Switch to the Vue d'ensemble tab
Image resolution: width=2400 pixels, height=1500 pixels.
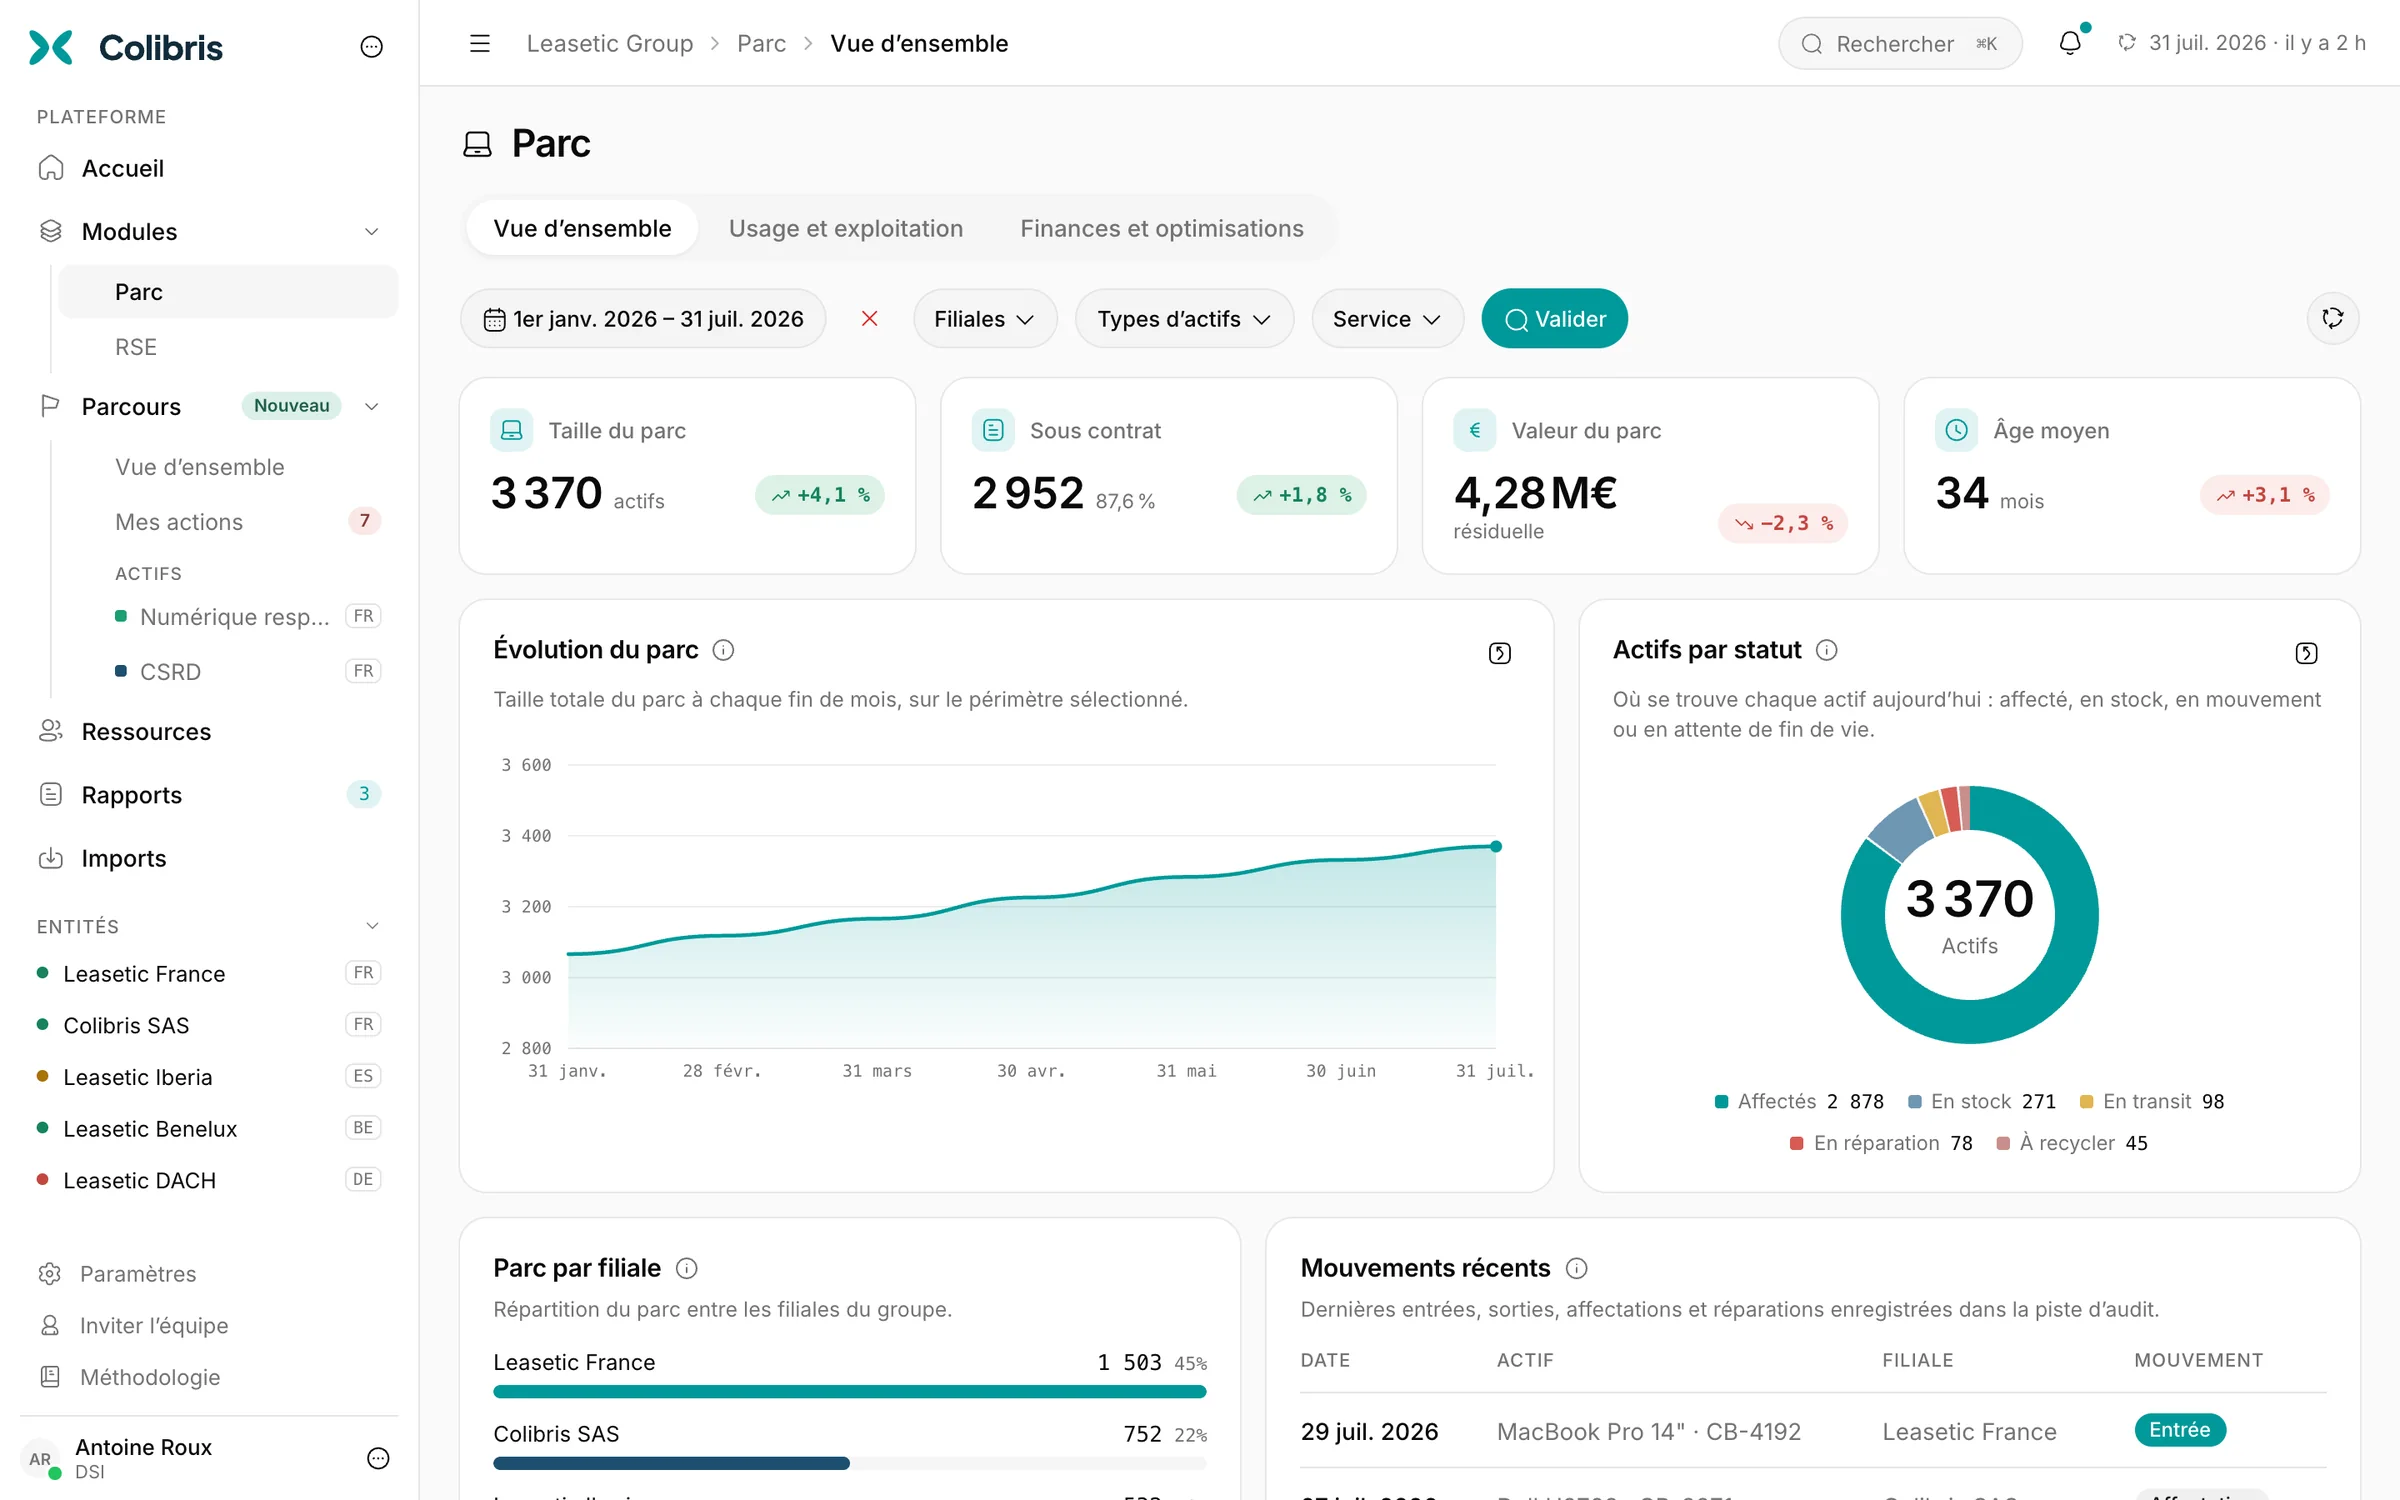pos(582,228)
